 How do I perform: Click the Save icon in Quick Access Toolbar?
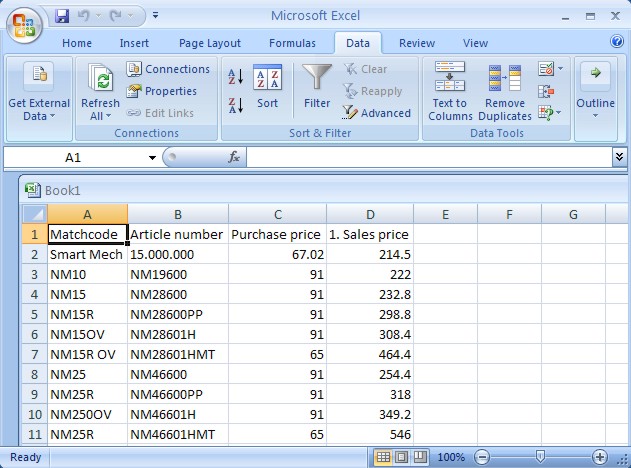[x=62, y=16]
